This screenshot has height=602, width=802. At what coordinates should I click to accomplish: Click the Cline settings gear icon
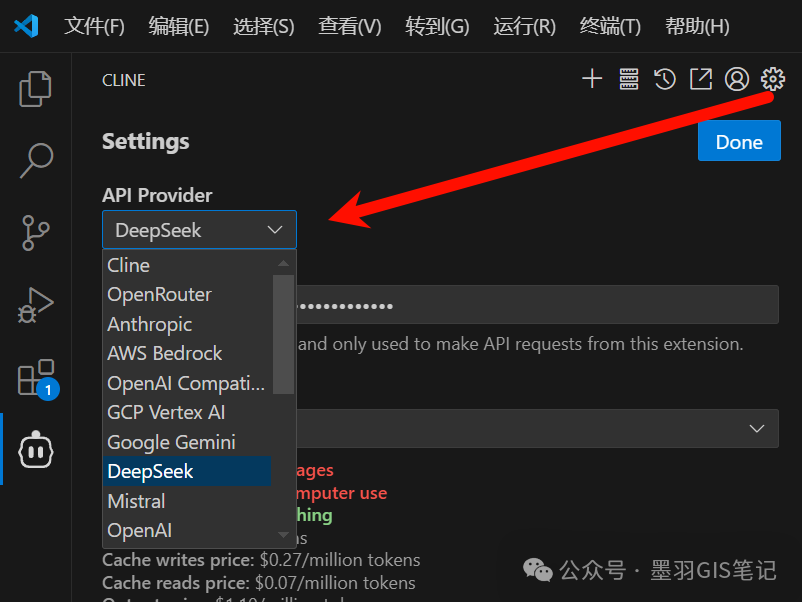pos(773,79)
